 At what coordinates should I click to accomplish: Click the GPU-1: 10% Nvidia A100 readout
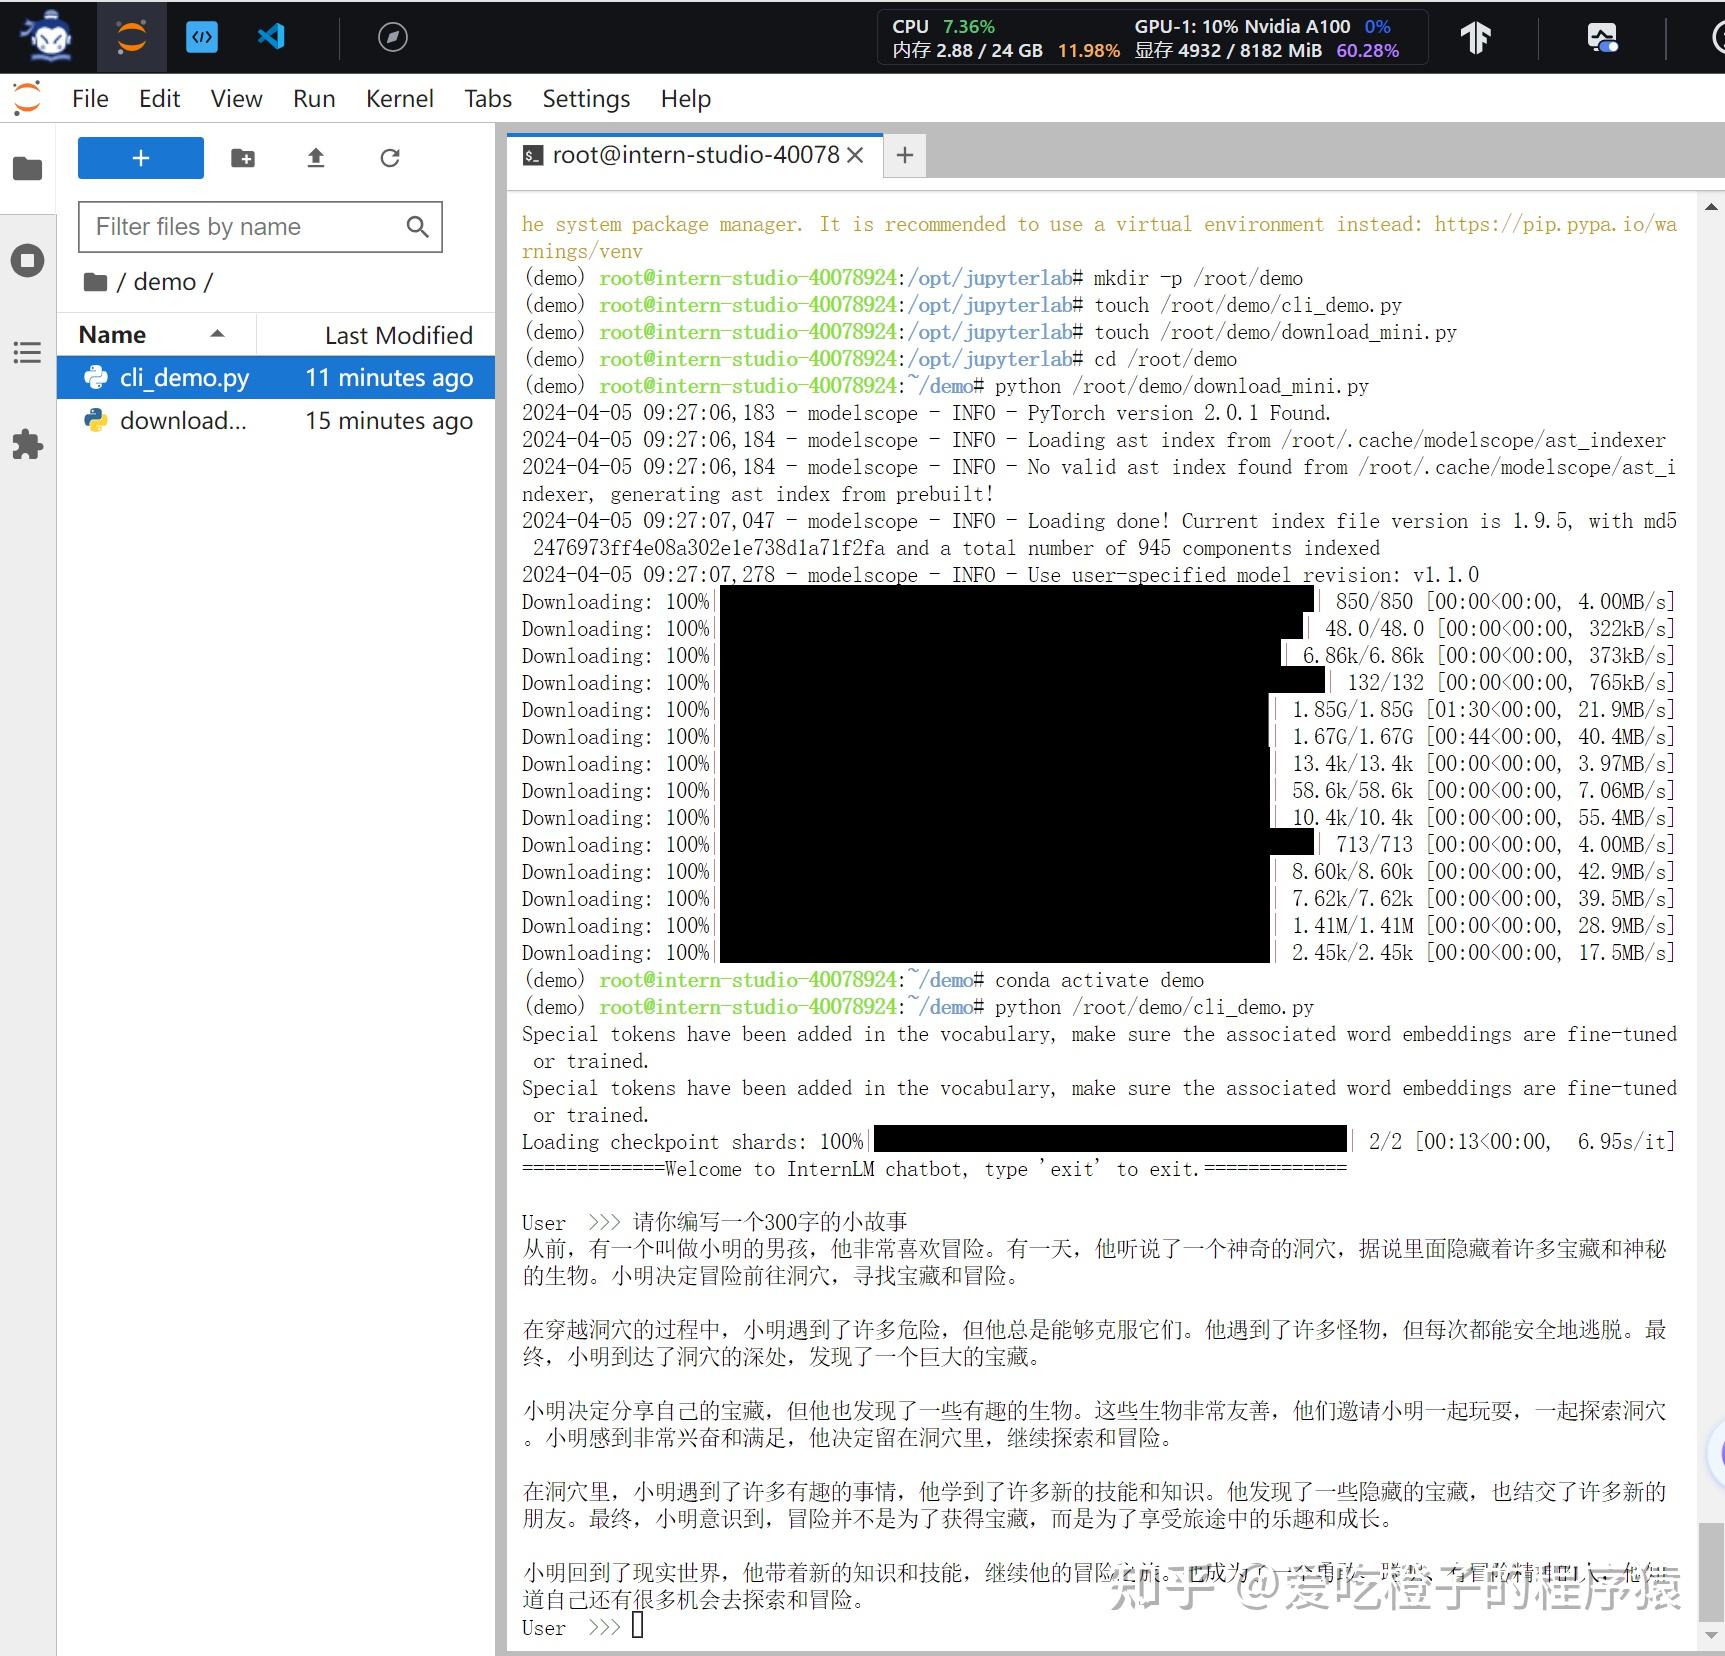(1262, 26)
